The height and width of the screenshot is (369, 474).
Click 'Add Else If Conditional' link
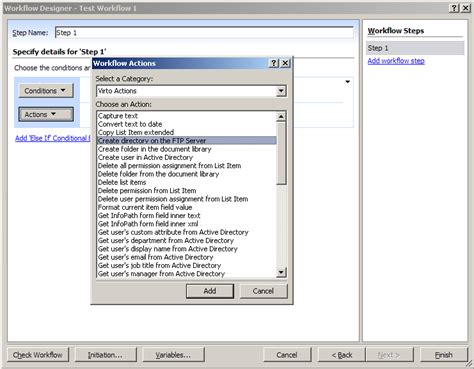[52, 138]
